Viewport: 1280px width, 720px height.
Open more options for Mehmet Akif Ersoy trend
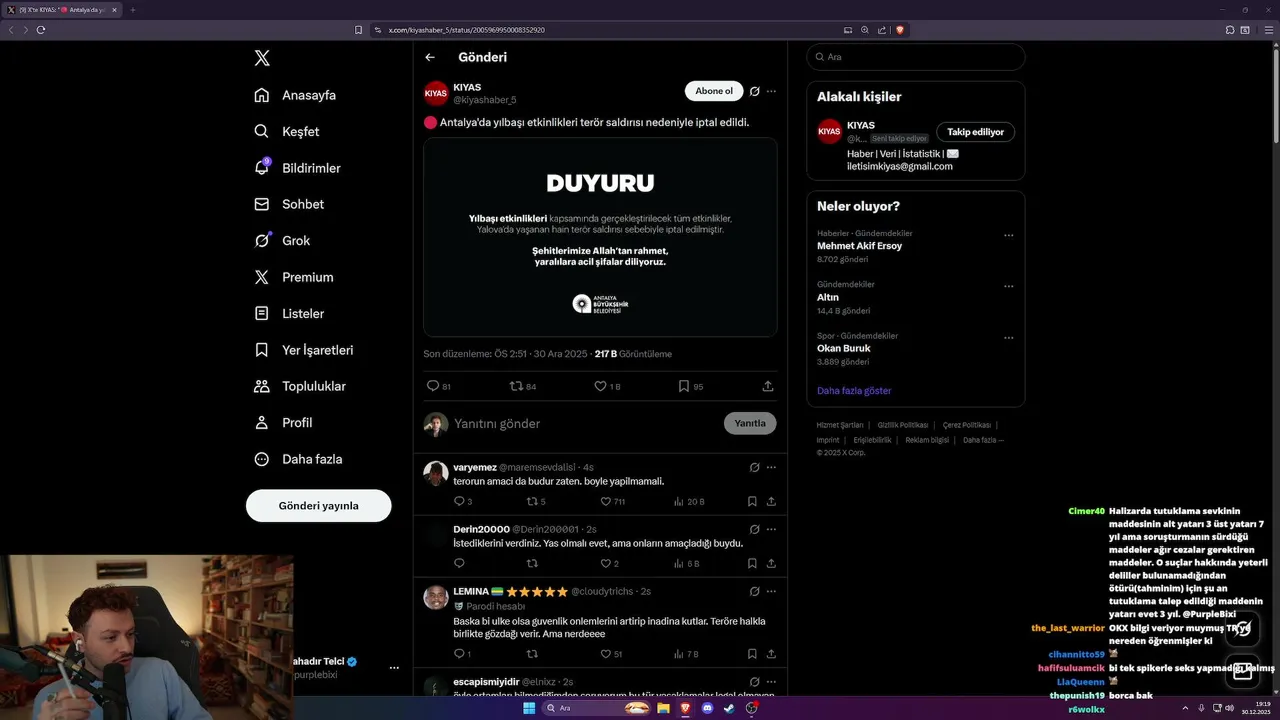point(1008,235)
